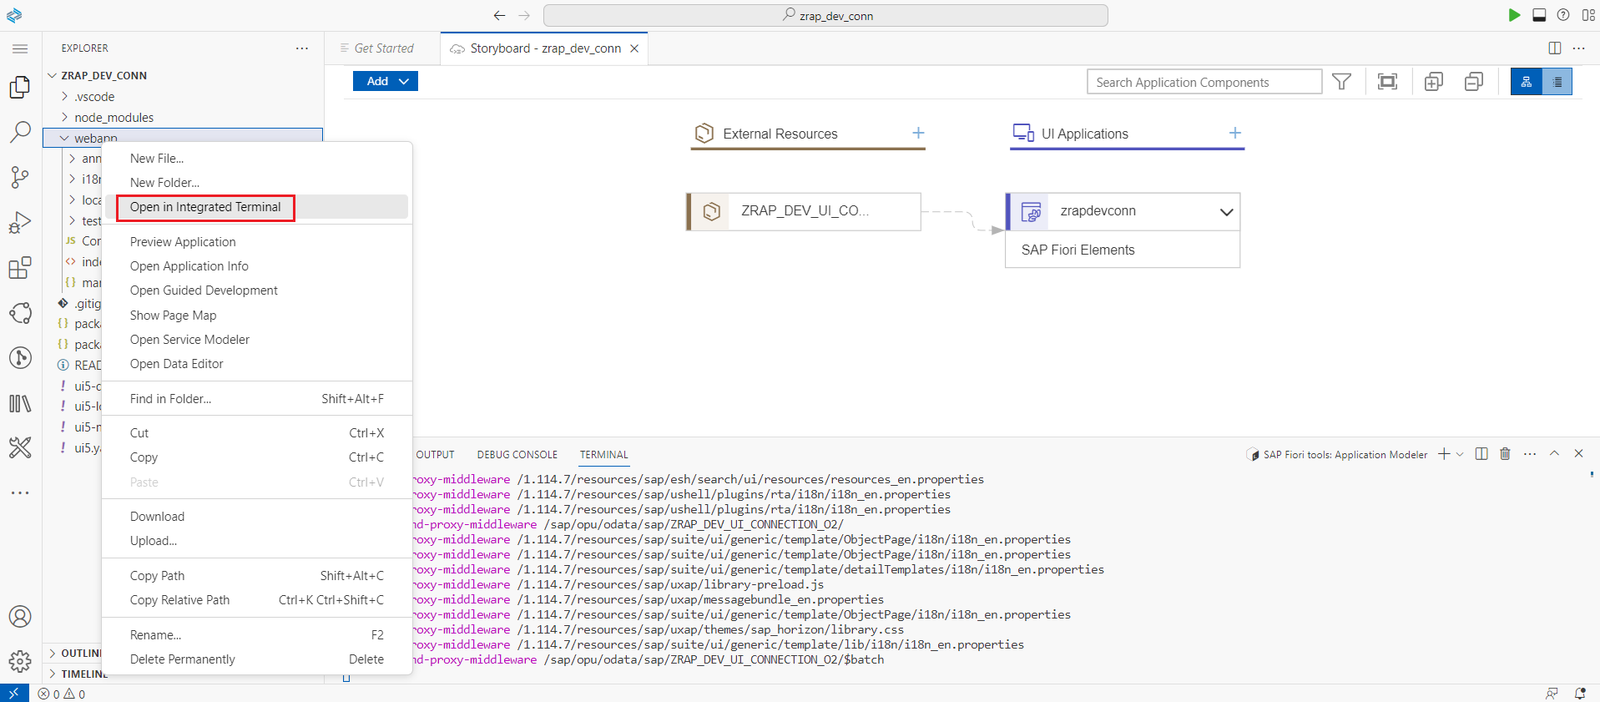This screenshot has height=702, width=1600.
Task: Switch to the Get Started tab
Action: click(383, 48)
